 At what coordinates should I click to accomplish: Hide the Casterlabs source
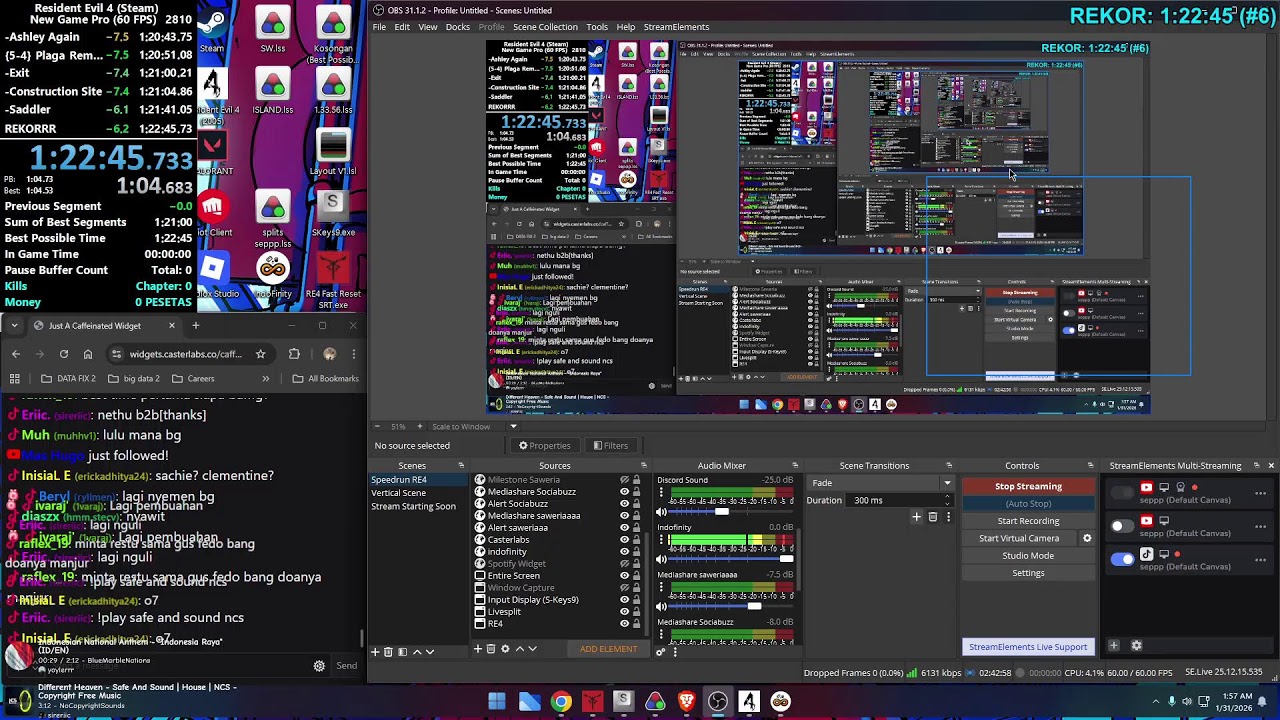[x=625, y=540]
